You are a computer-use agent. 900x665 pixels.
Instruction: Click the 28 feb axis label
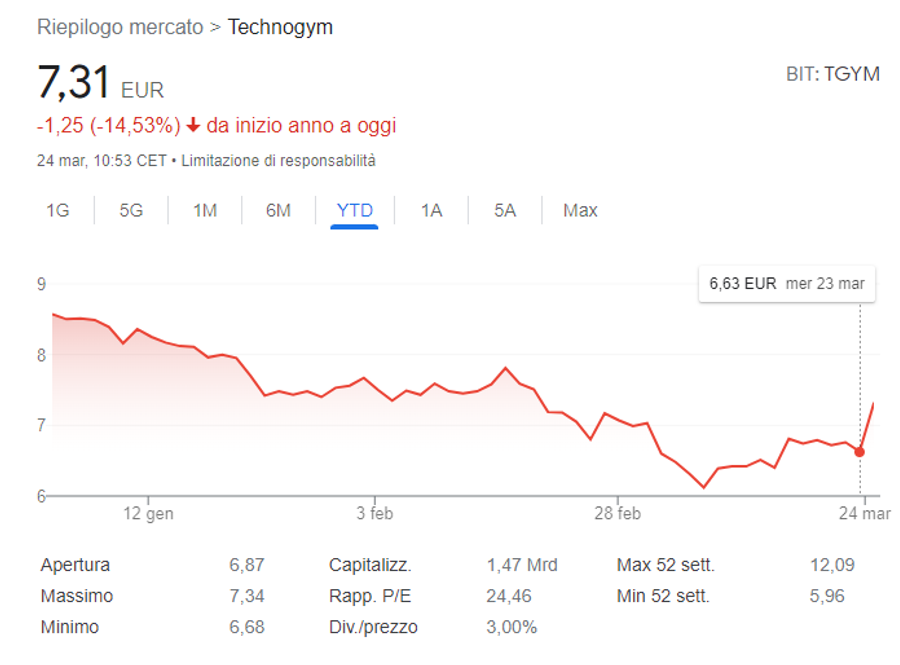[x=618, y=513]
